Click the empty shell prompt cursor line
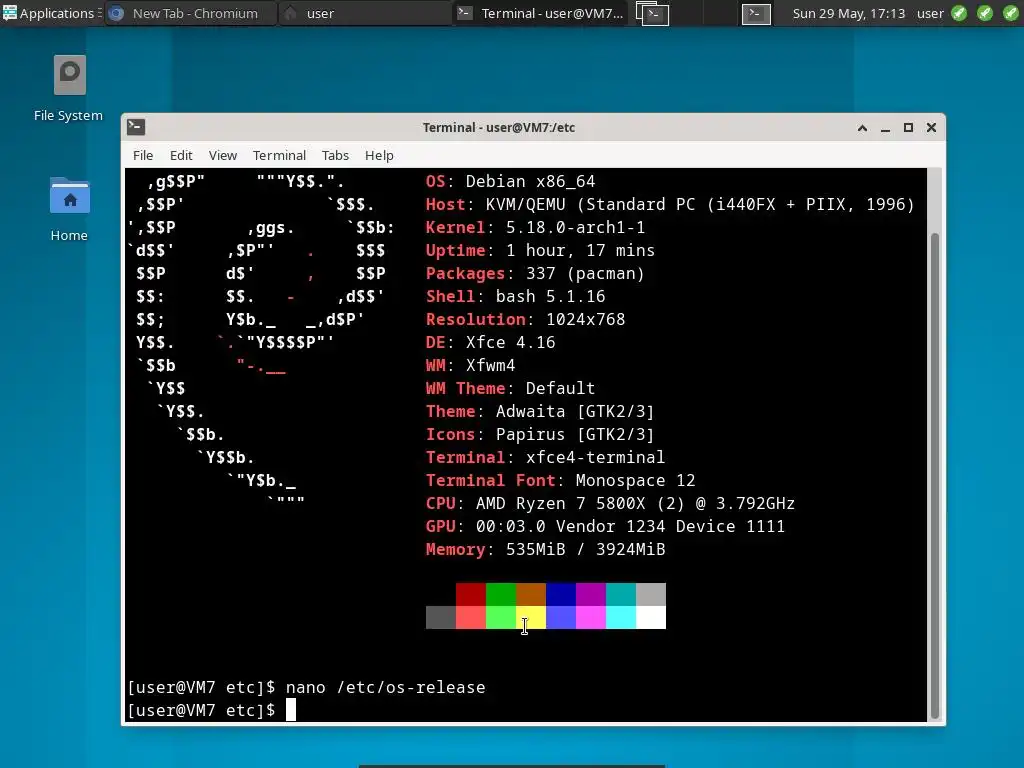1024x768 pixels. (212, 710)
